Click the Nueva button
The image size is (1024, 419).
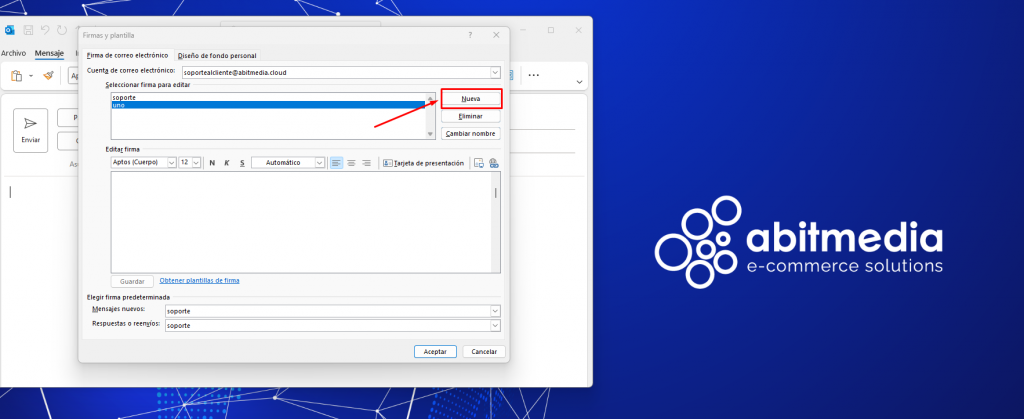[x=470, y=100]
